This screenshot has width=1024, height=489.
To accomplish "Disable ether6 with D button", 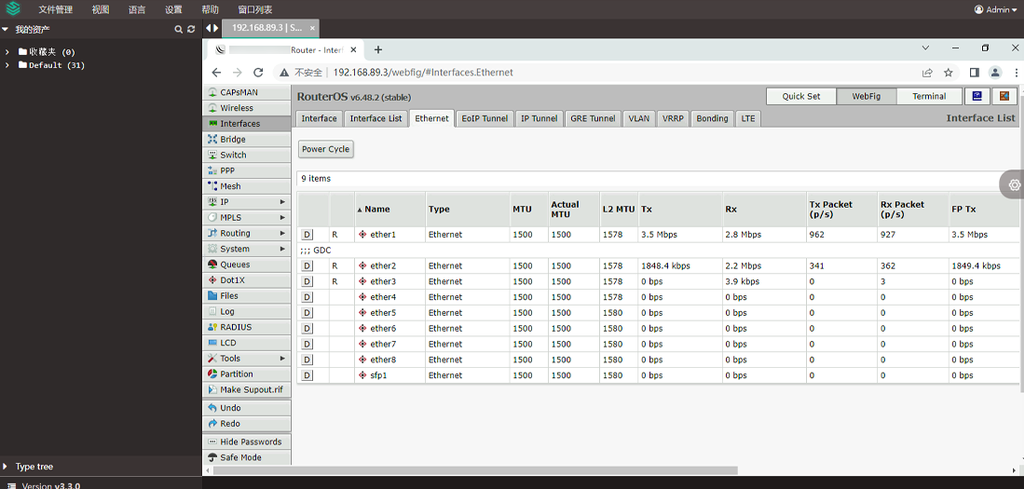I will click(x=307, y=328).
